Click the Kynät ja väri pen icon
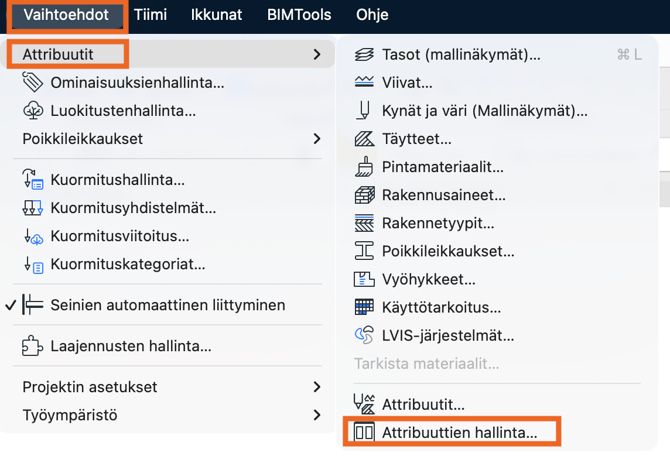 pyautogui.click(x=364, y=111)
